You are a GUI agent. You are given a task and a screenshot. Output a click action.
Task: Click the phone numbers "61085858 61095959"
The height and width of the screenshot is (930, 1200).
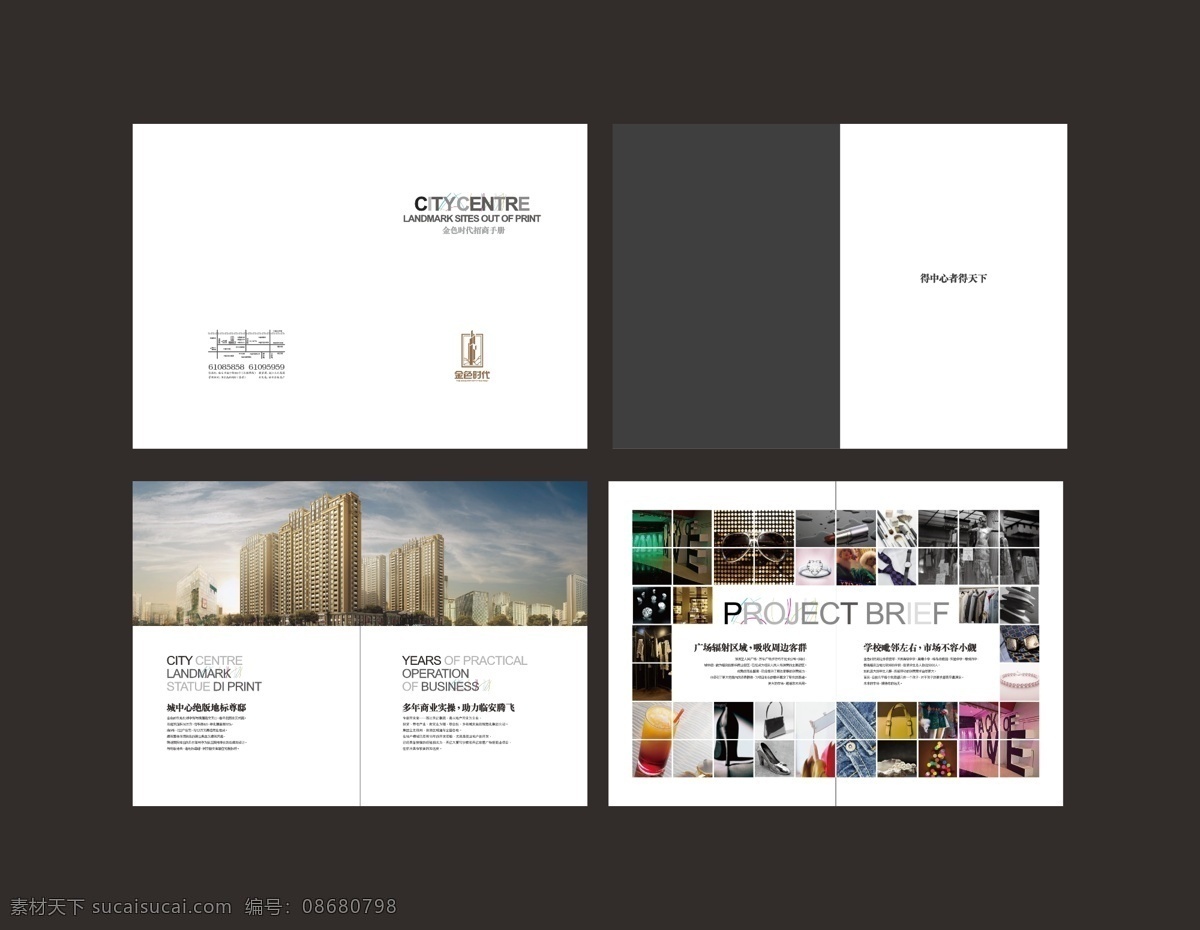click(x=246, y=367)
